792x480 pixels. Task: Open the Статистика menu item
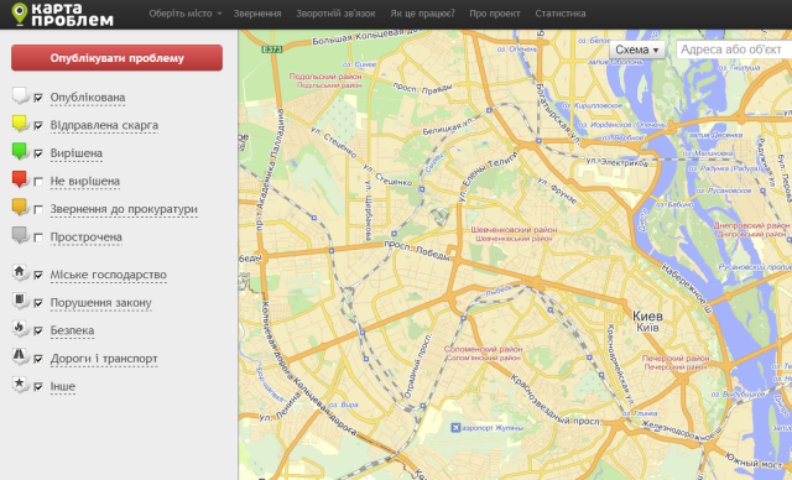560,14
